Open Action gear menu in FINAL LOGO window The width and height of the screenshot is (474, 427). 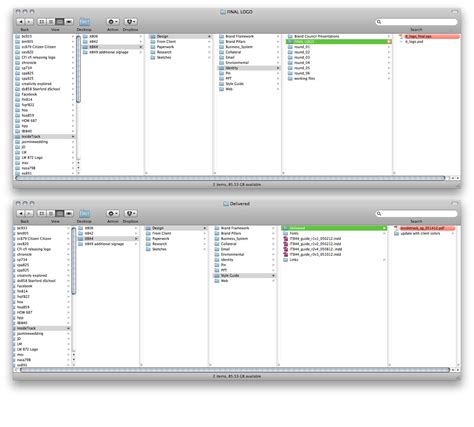(x=113, y=22)
